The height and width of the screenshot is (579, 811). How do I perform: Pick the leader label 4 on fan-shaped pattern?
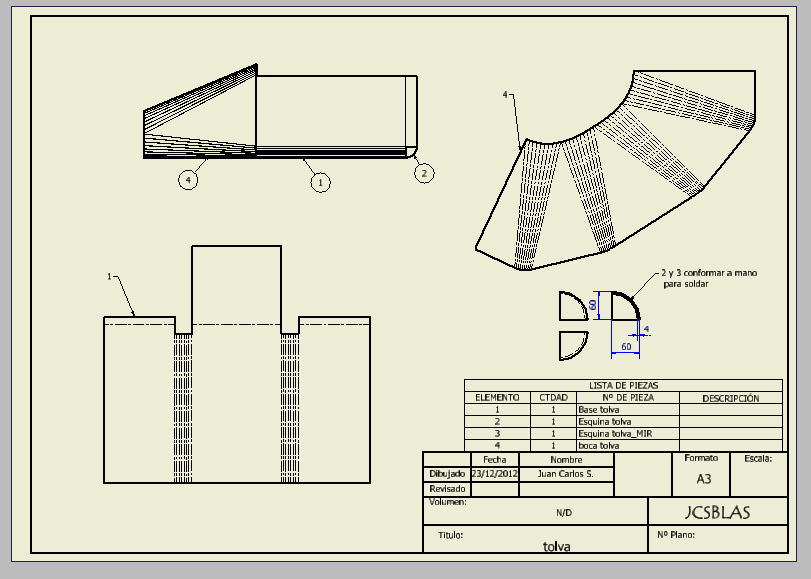506,95
